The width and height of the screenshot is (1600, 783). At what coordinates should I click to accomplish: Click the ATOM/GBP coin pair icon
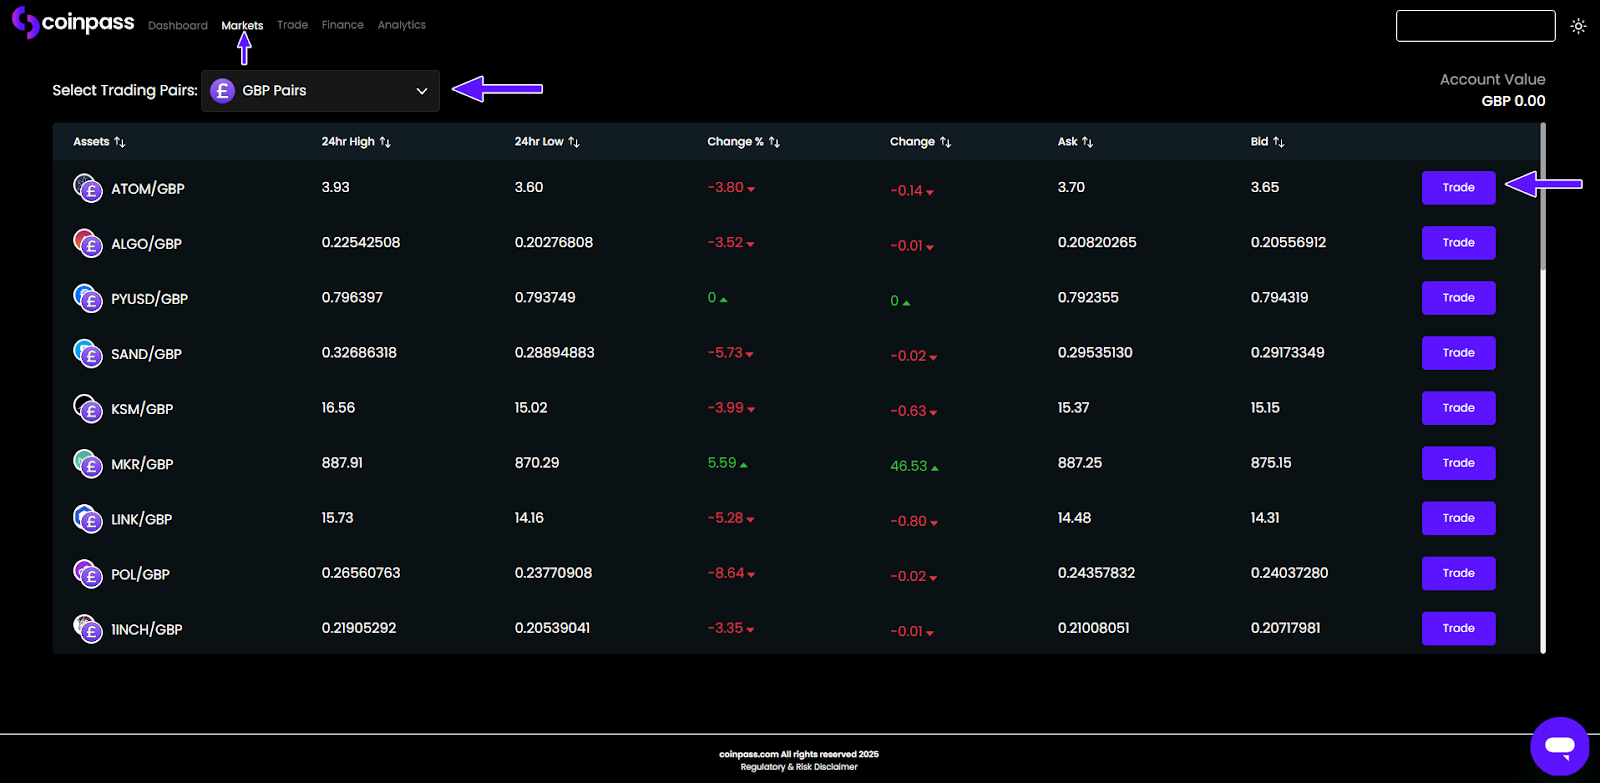[x=88, y=188]
